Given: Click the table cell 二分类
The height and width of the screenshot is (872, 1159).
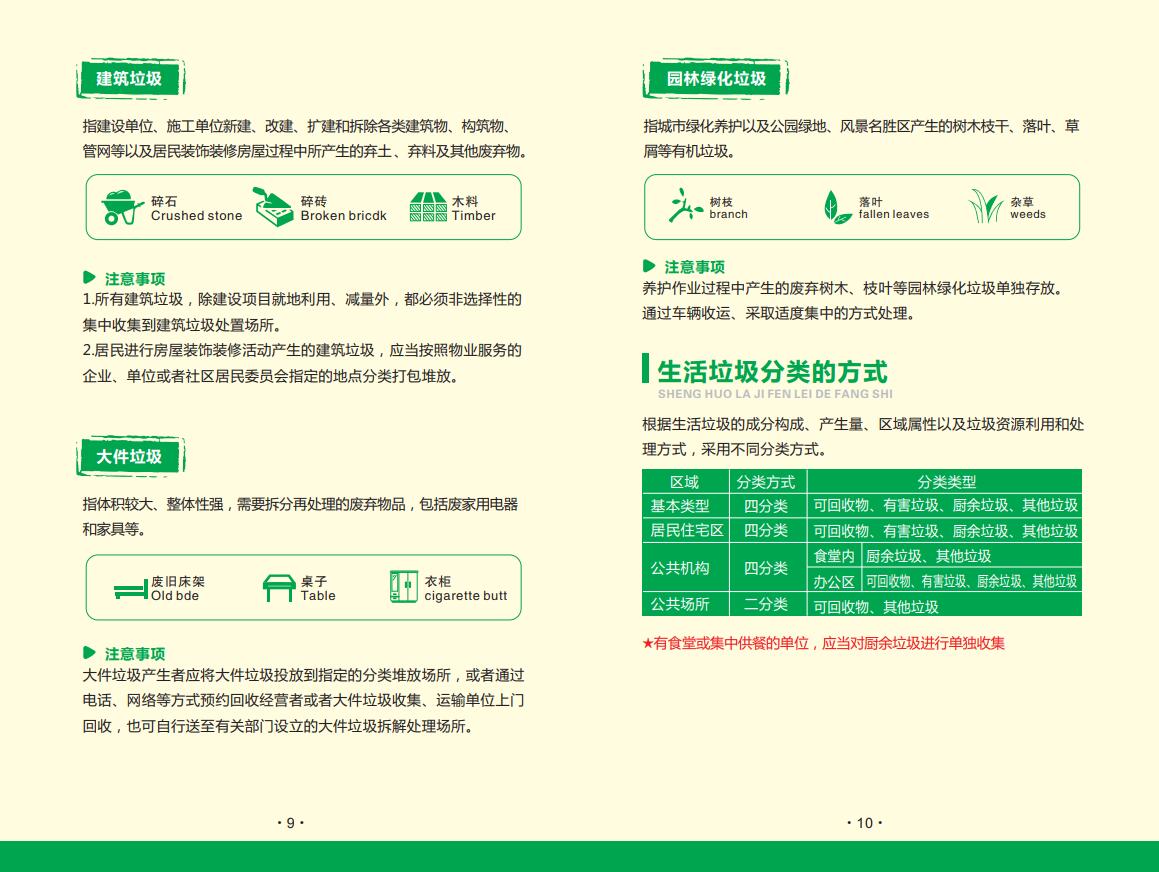Looking at the screenshot, I should (x=767, y=604).
